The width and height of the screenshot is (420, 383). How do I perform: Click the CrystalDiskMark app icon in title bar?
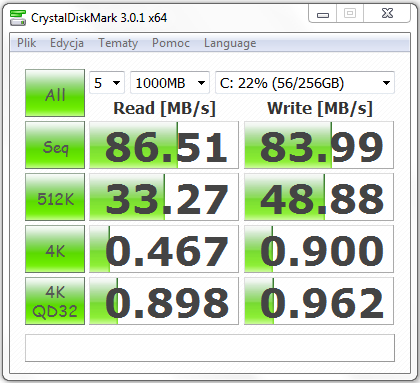(x=17, y=18)
